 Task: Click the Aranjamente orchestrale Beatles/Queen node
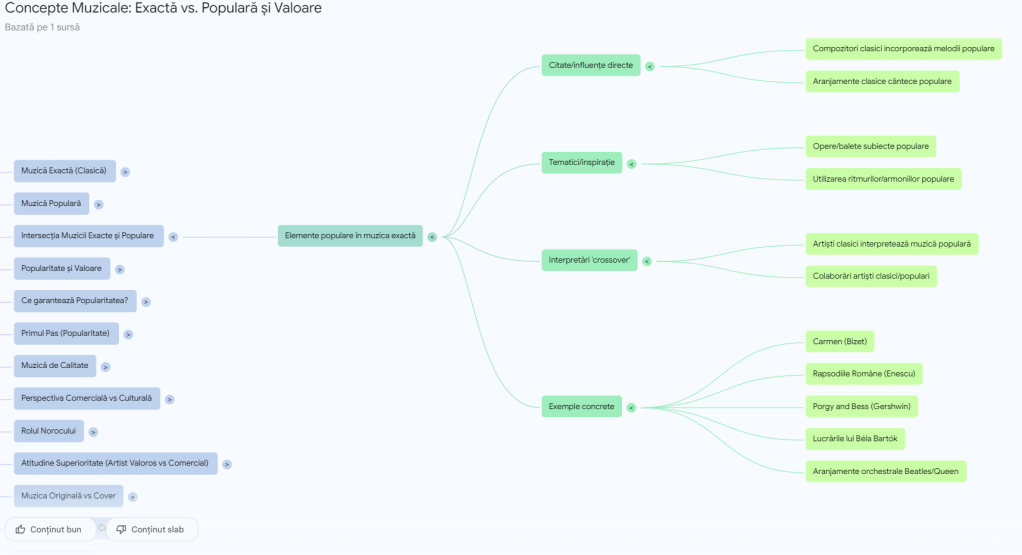[x=886, y=471]
